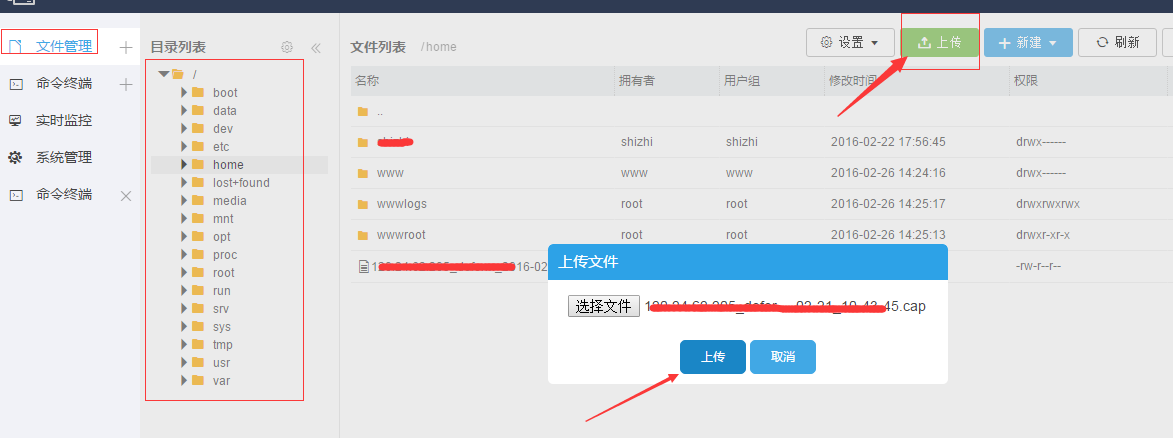Click the folder icon next to etc
This screenshot has height=438, width=1173.
tap(197, 146)
